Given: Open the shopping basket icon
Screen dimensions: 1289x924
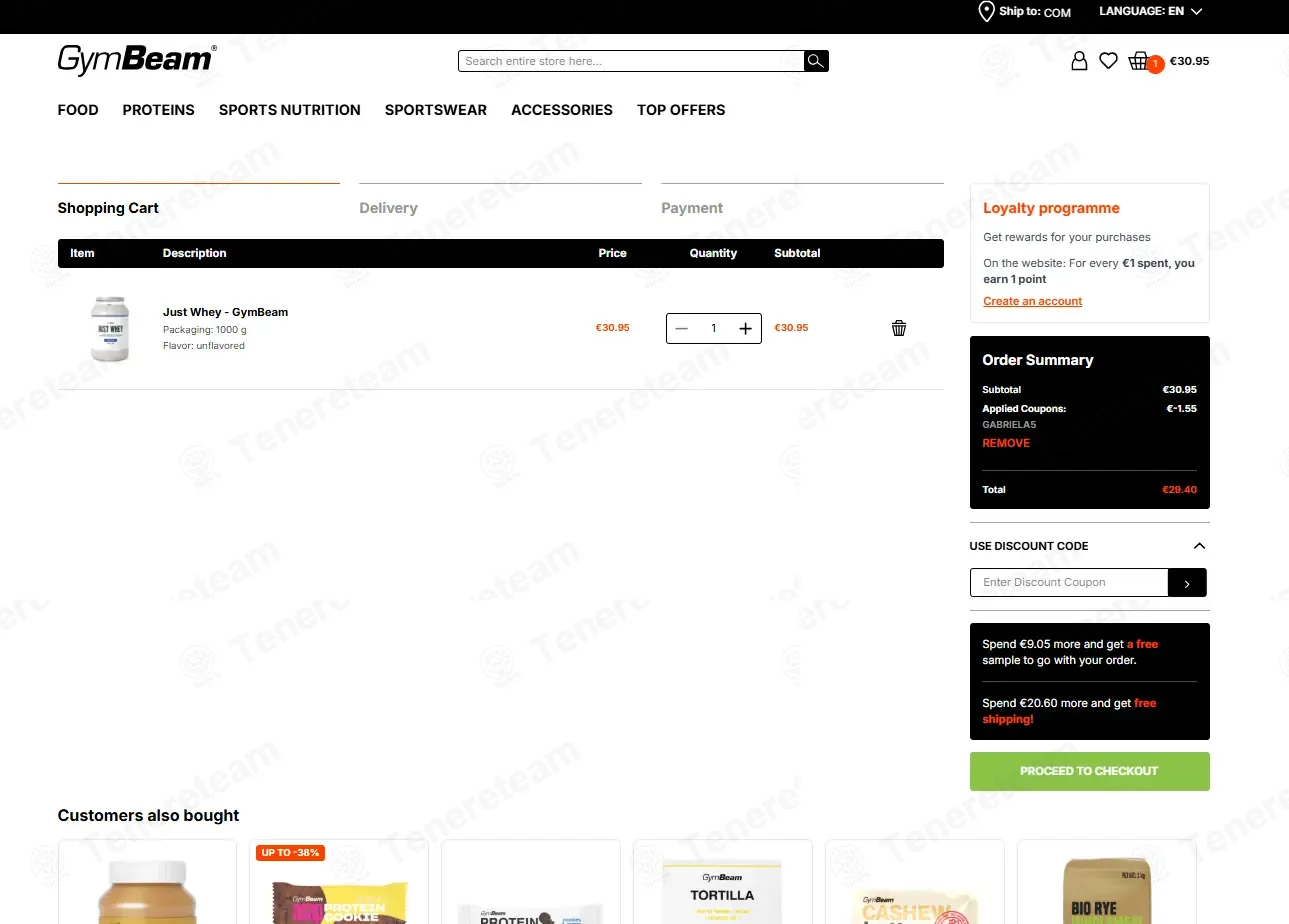Looking at the screenshot, I should [1139, 61].
